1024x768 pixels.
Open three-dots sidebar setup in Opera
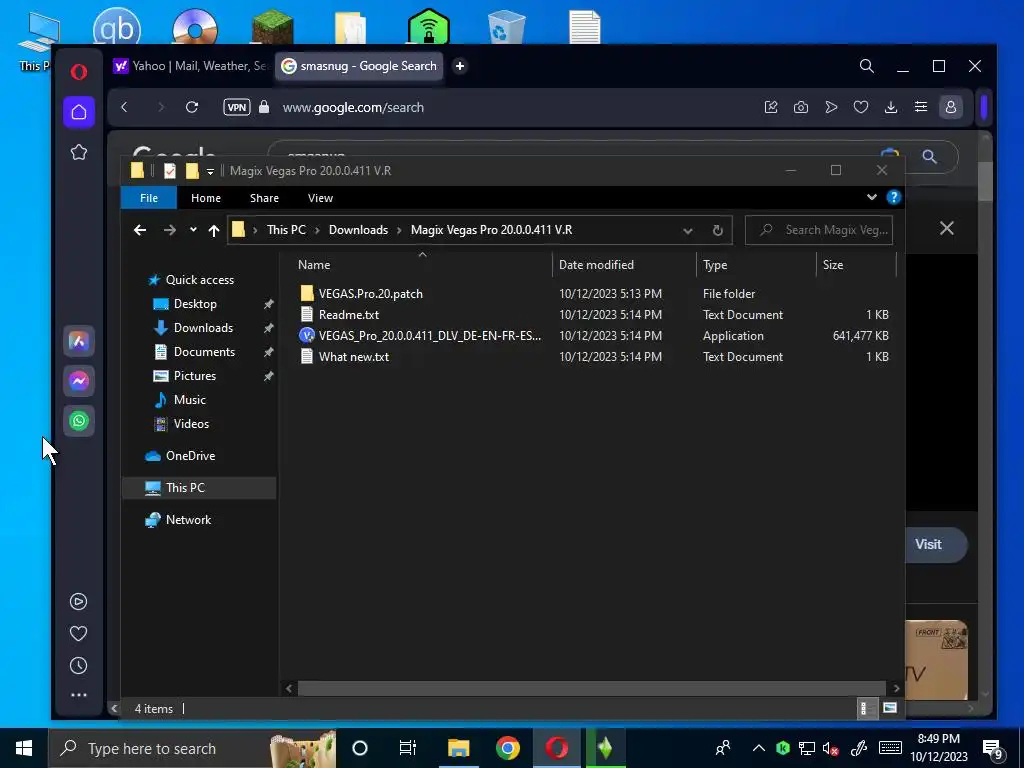(78, 696)
